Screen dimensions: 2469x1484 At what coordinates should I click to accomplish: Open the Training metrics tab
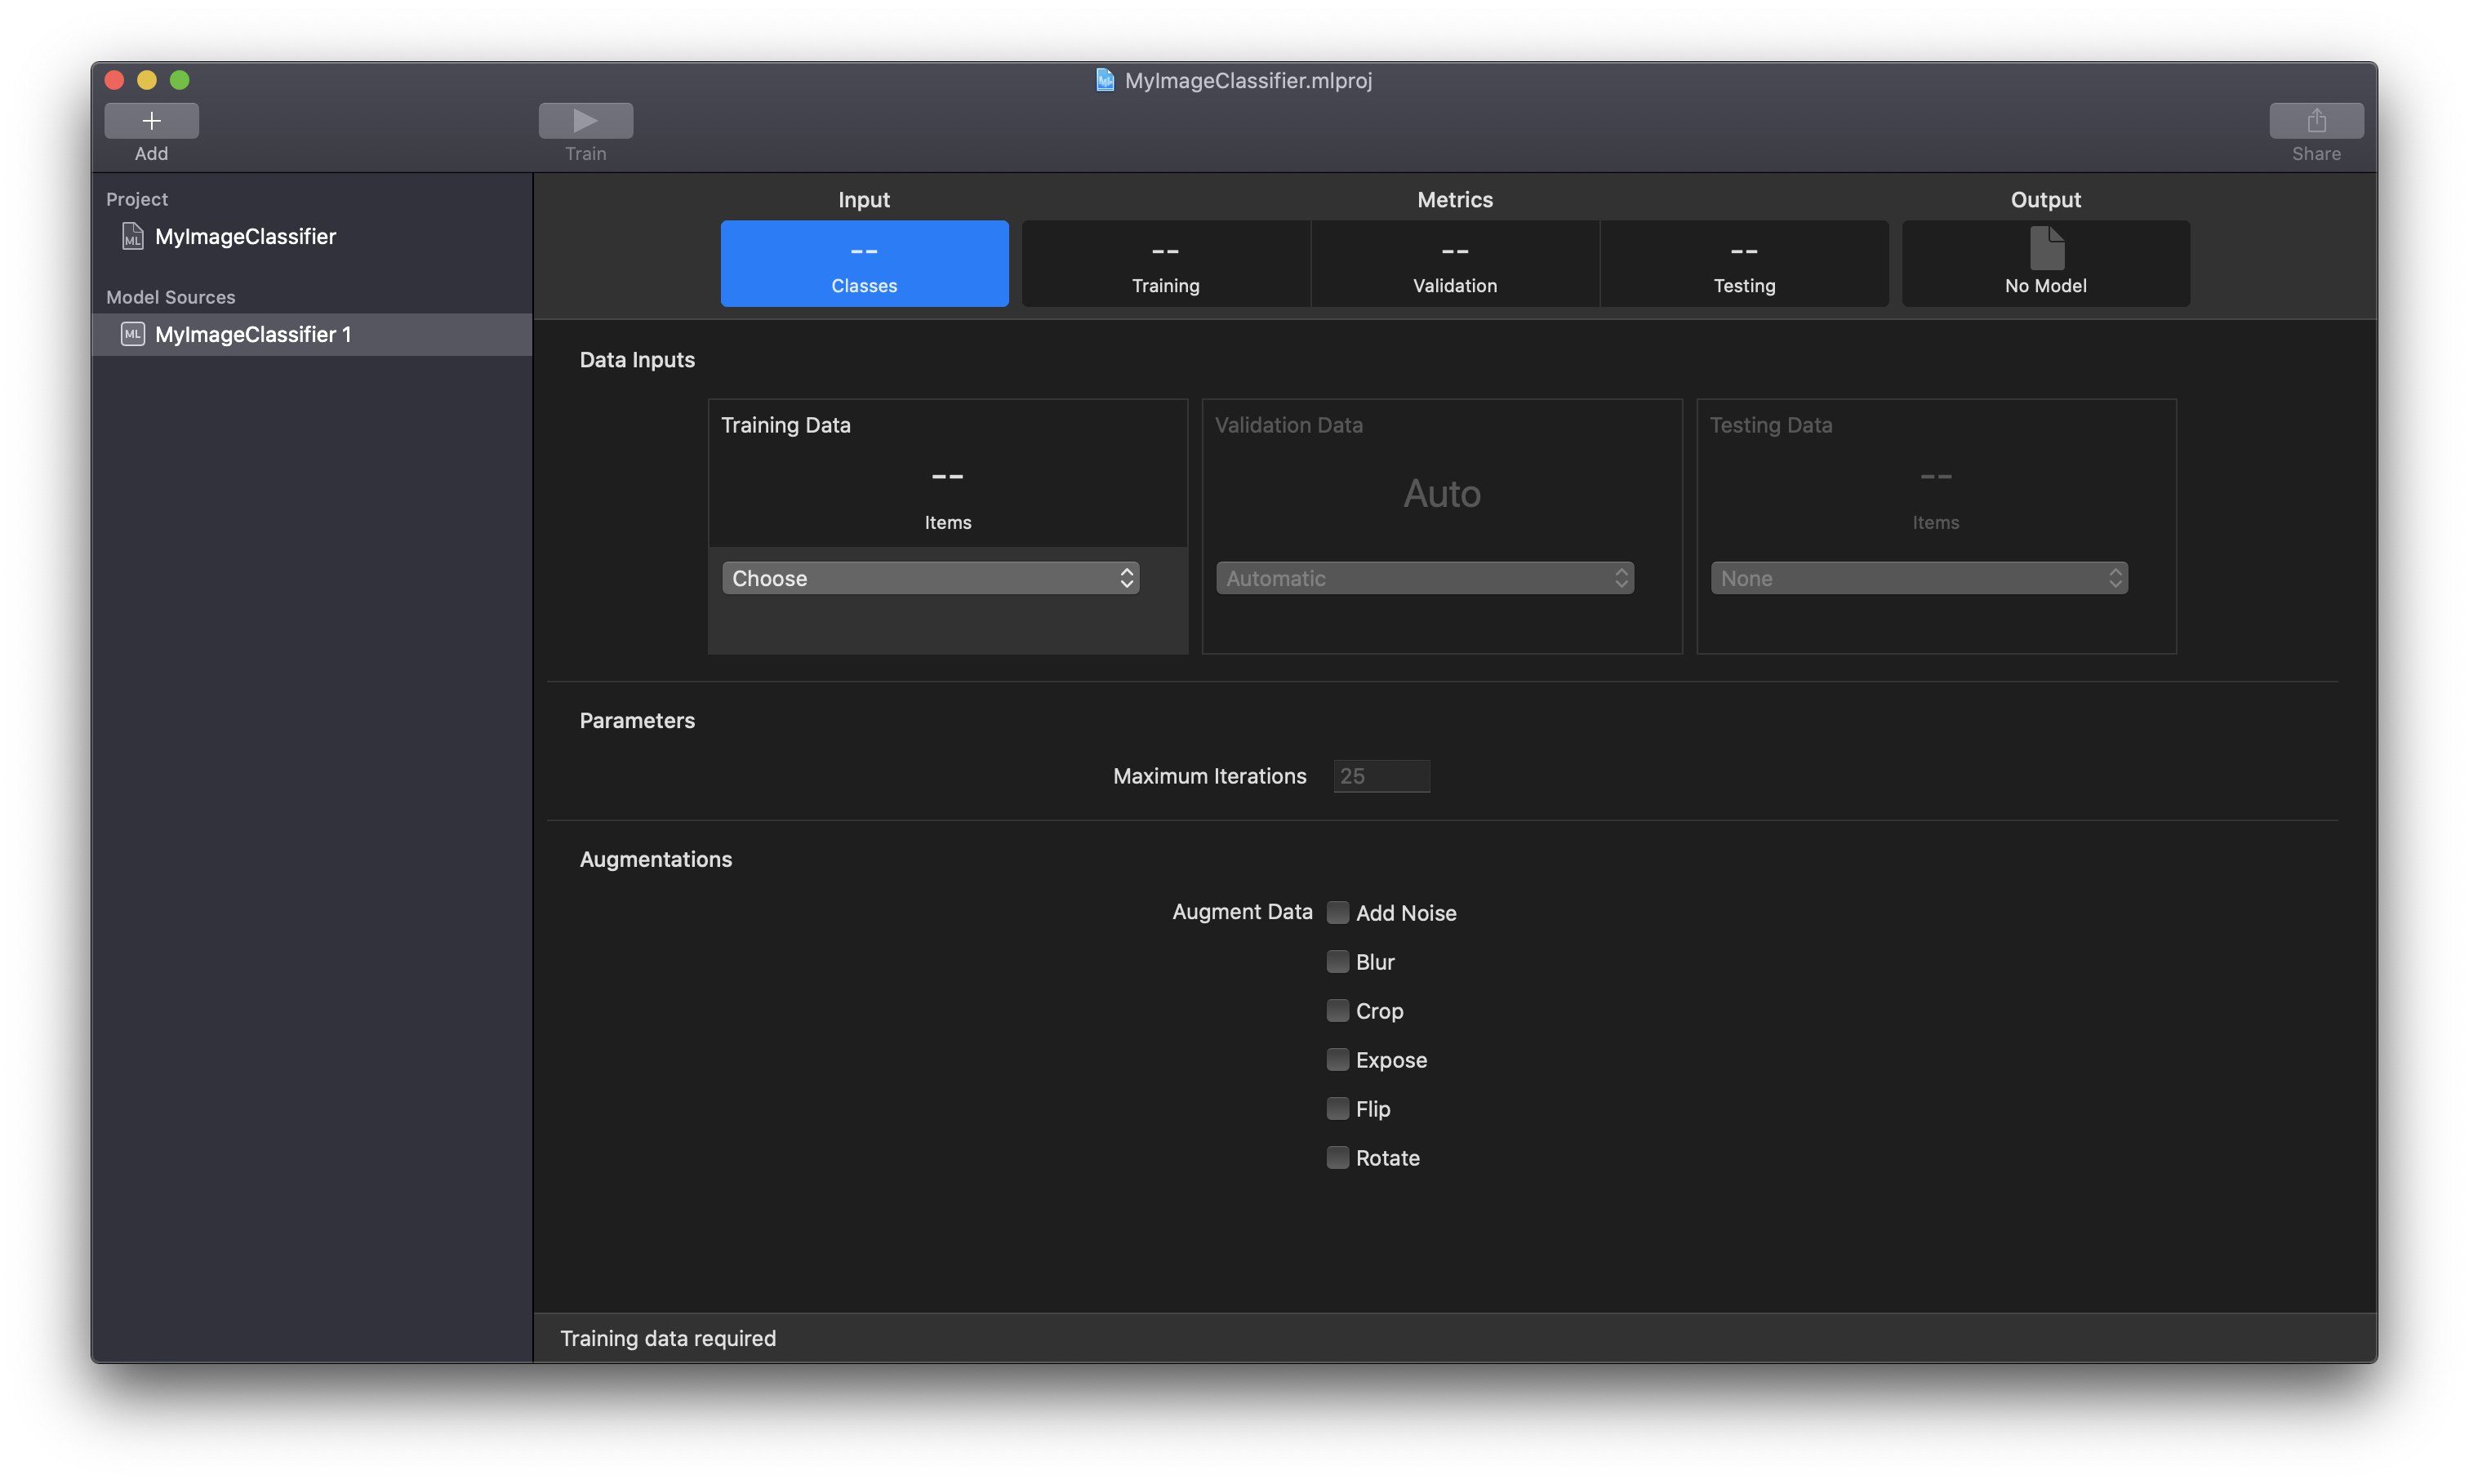(x=1165, y=263)
